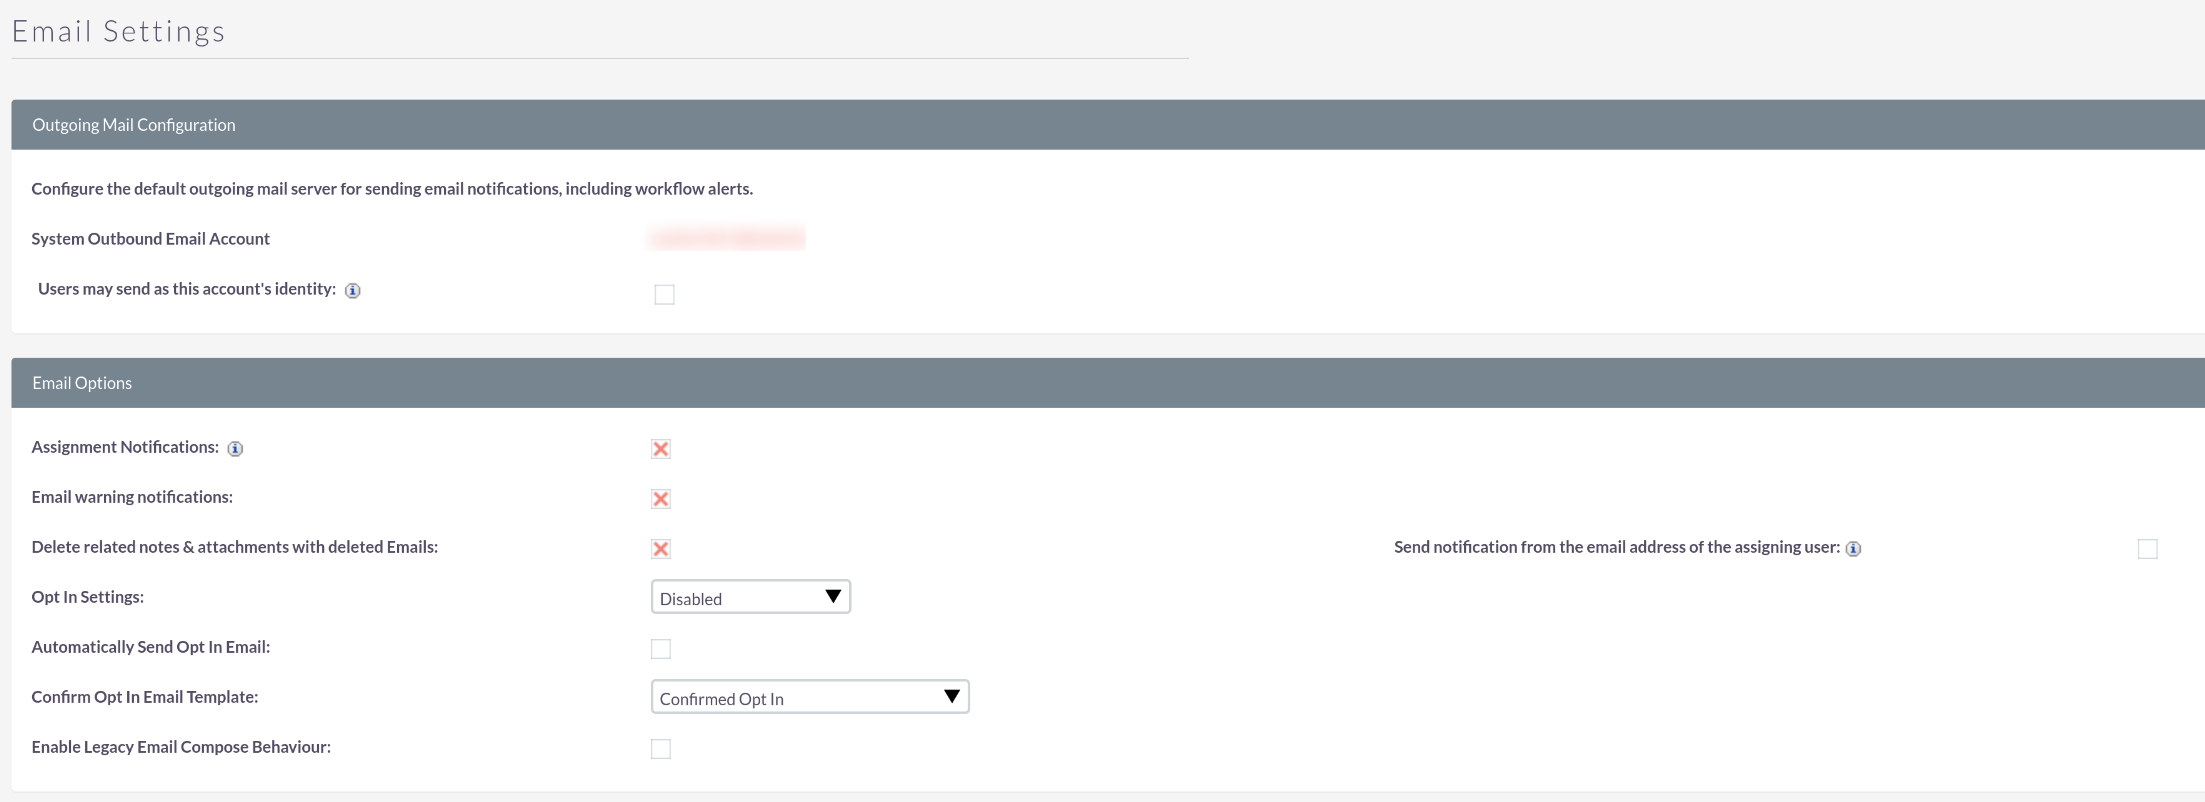Toggle the Assignment Notifications checkbox
Image resolution: width=2205 pixels, height=802 pixels.
661,449
